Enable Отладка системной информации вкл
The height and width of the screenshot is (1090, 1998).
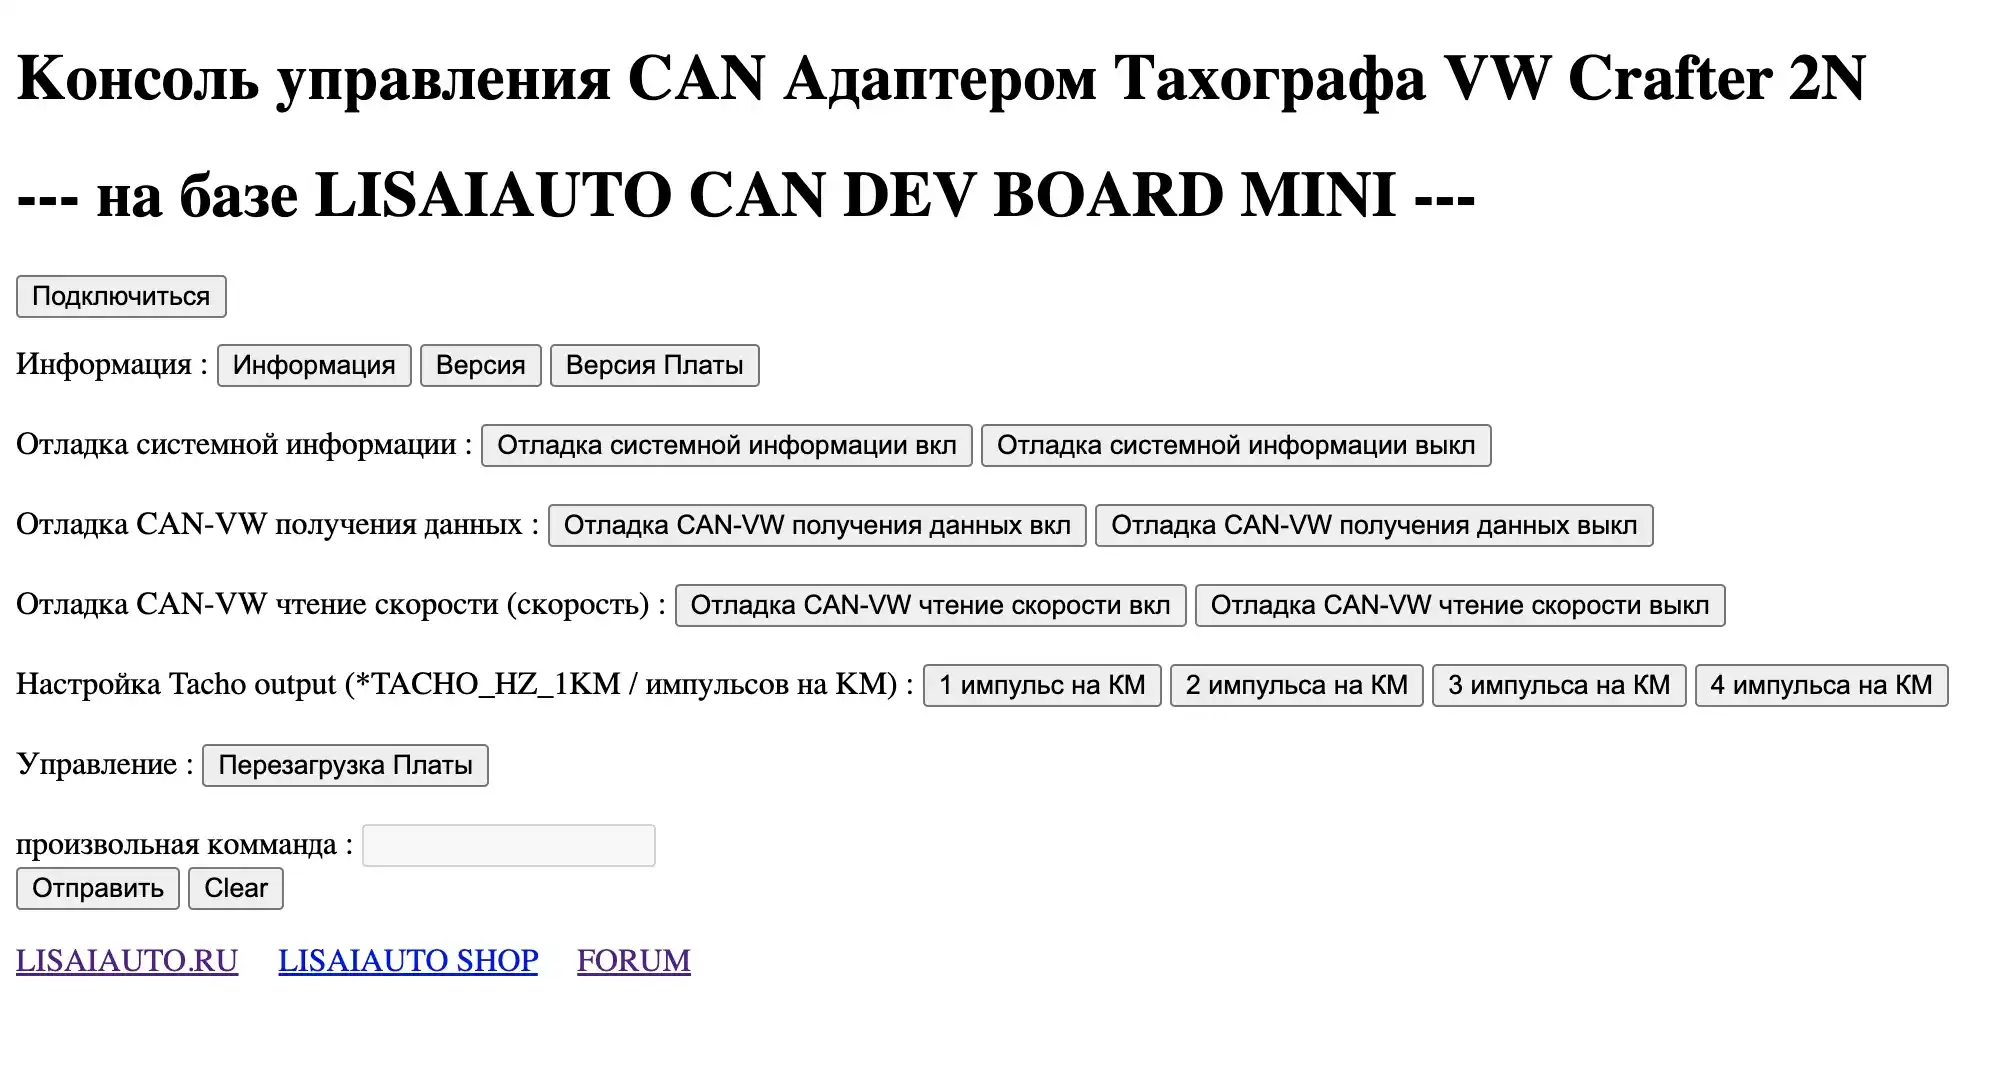(x=726, y=446)
